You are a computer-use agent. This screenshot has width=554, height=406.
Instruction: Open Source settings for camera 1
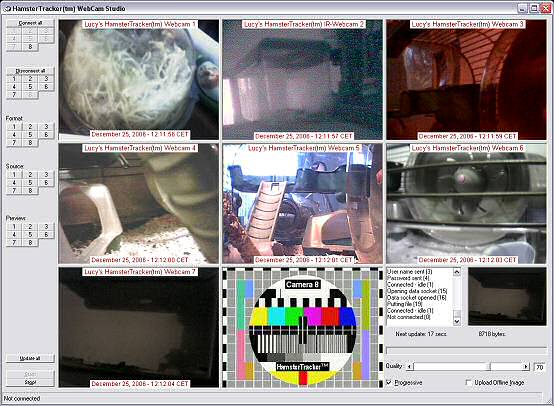tap(14, 175)
